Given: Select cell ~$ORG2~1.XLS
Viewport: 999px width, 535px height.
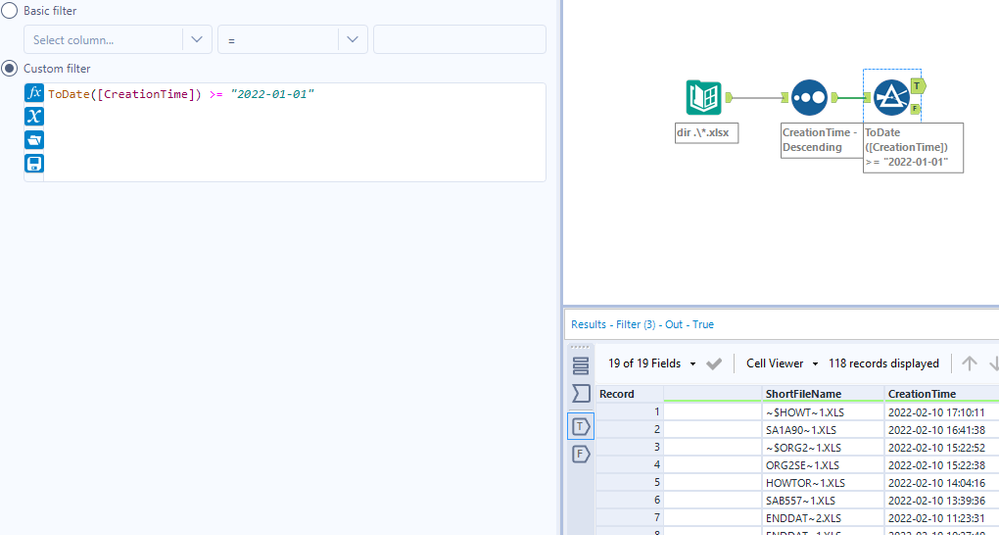Looking at the screenshot, I should coord(823,448).
